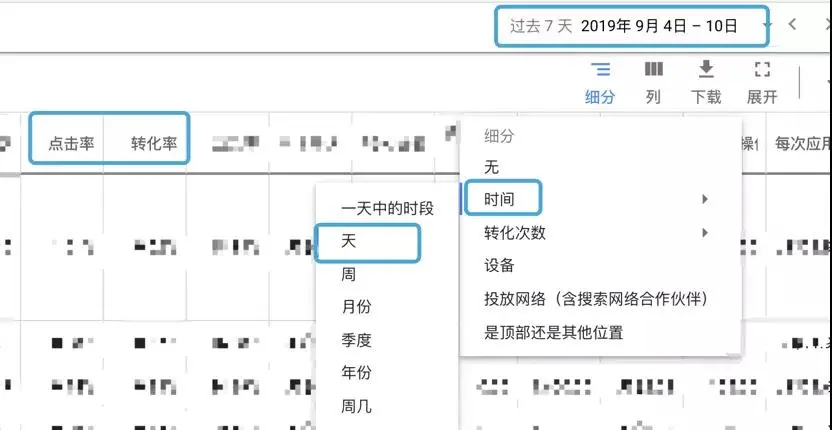This screenshot has height=430, width=832.
Task: Sort by 转化率 column header
Action: (x=153, y=144)
